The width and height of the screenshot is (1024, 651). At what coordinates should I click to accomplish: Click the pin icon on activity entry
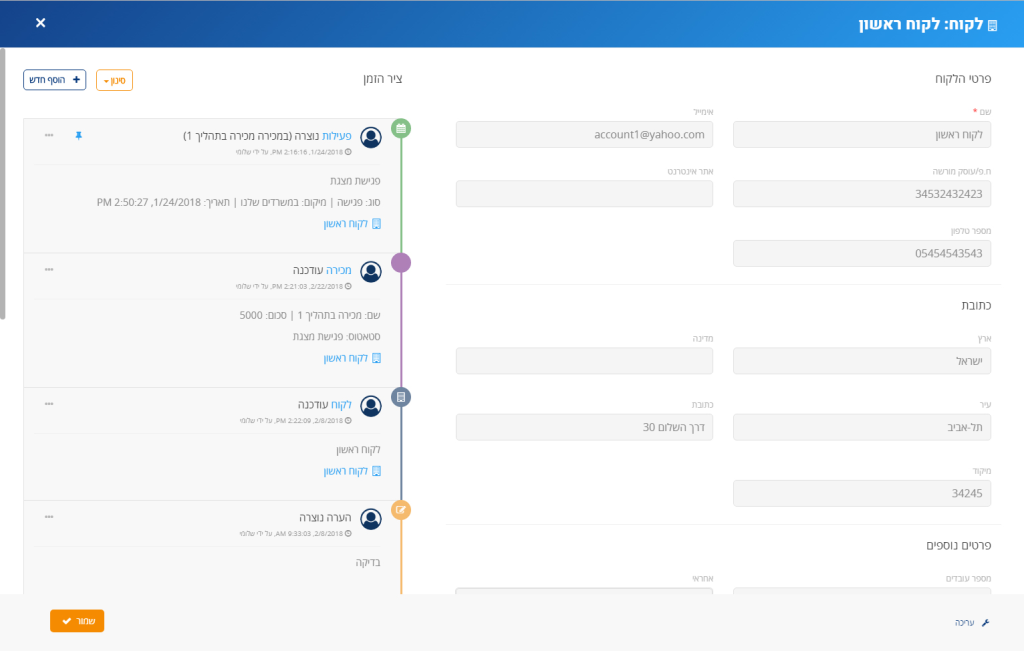[78, 136]
